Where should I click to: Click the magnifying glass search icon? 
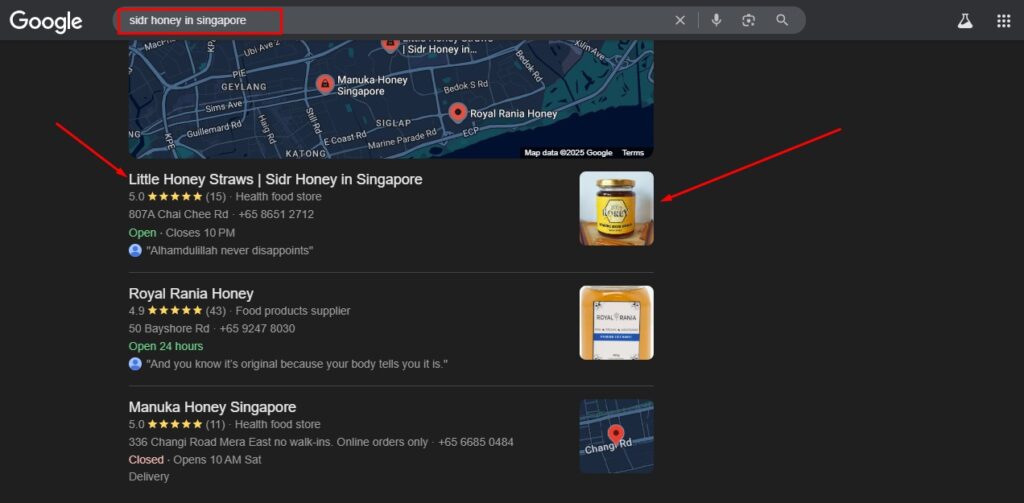782,20
